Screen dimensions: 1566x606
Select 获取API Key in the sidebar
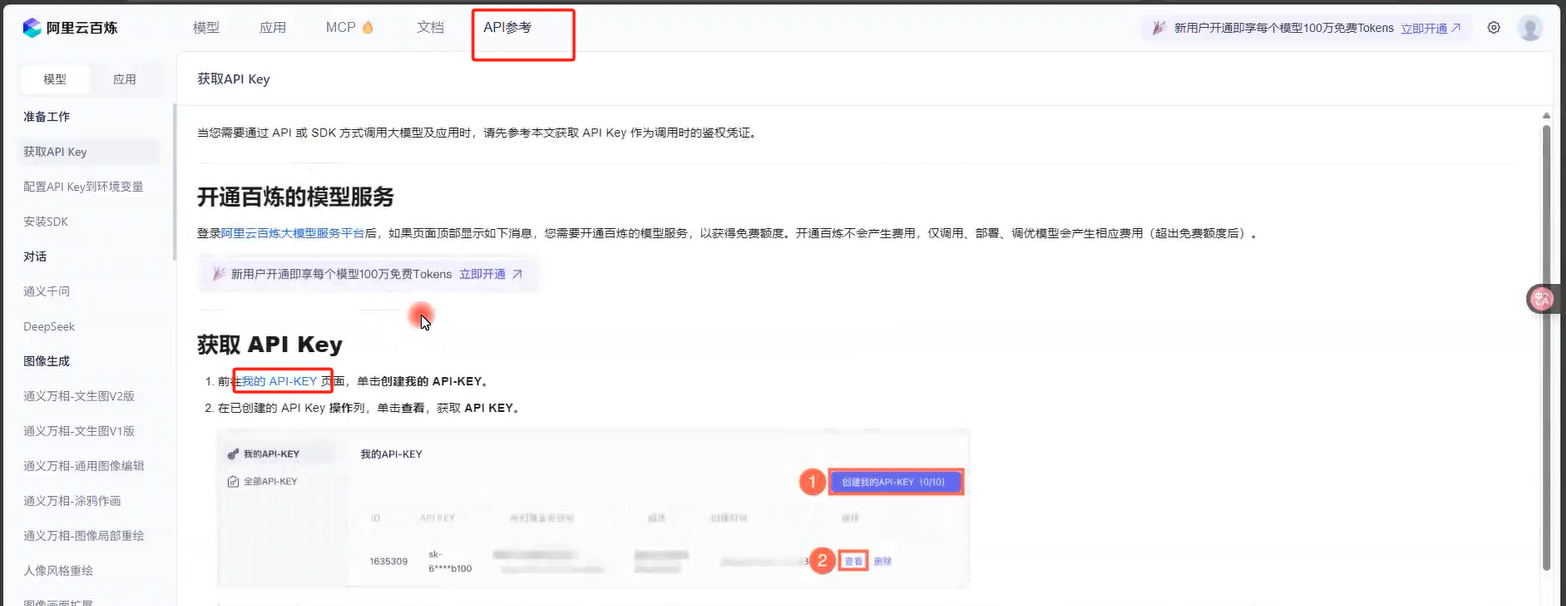coord(91,152)
